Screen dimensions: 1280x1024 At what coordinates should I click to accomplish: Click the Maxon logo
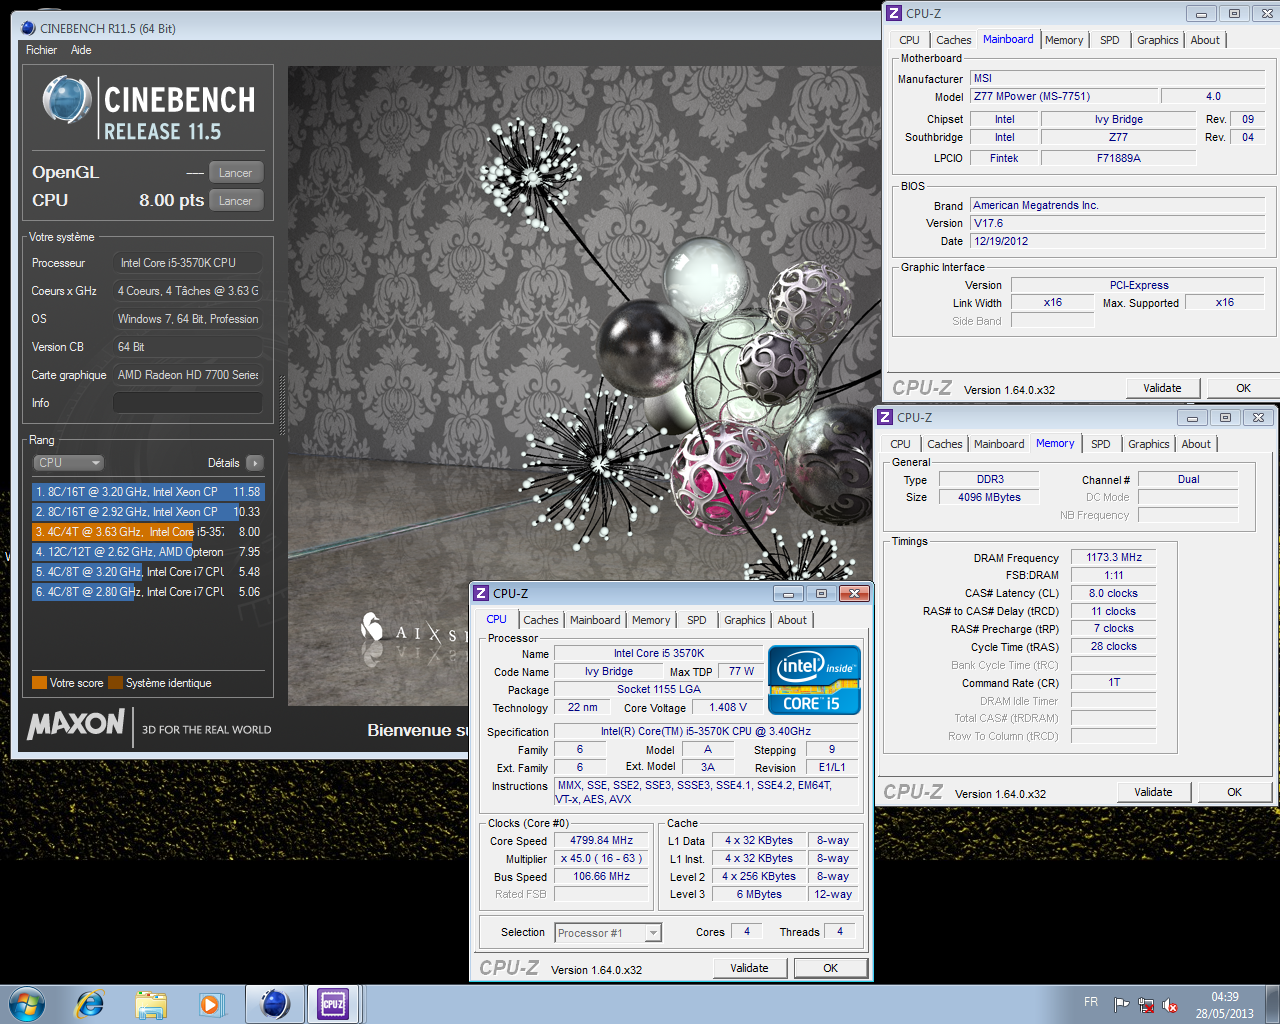point(76,724)
